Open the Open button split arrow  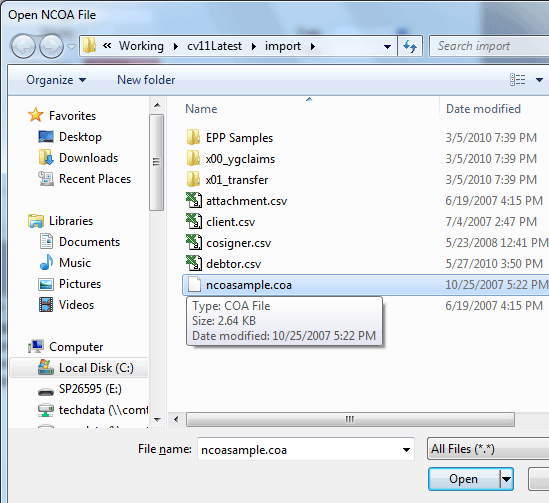(x=506, y=478)
